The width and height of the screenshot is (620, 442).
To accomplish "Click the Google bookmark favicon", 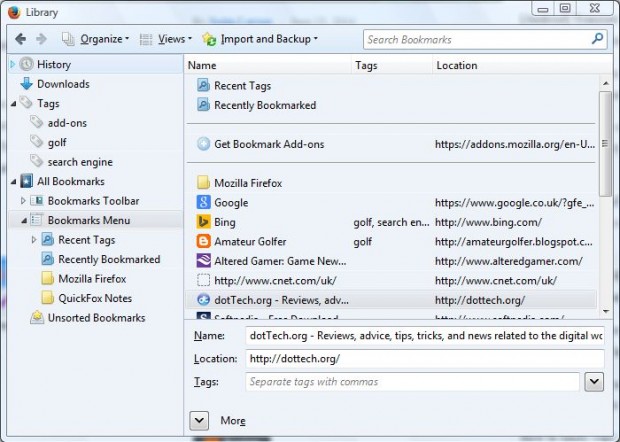I will click(x=203, y=202).
